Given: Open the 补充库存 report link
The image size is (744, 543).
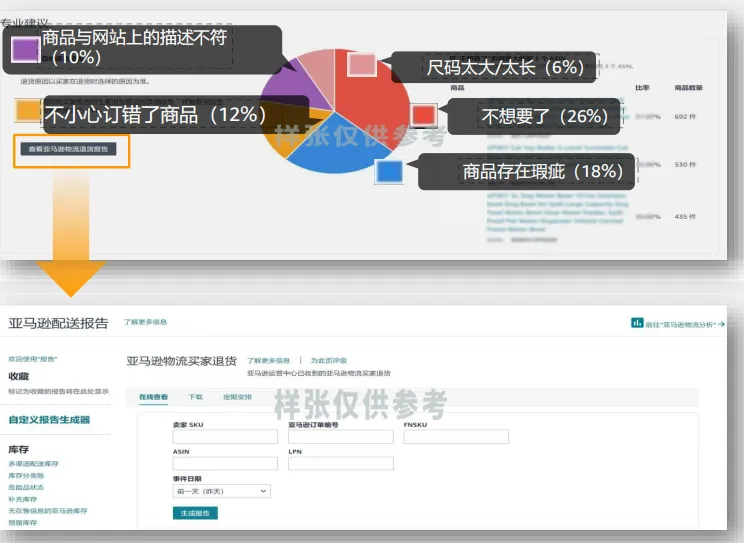Looking at the screenshot, I should (22, 499).
